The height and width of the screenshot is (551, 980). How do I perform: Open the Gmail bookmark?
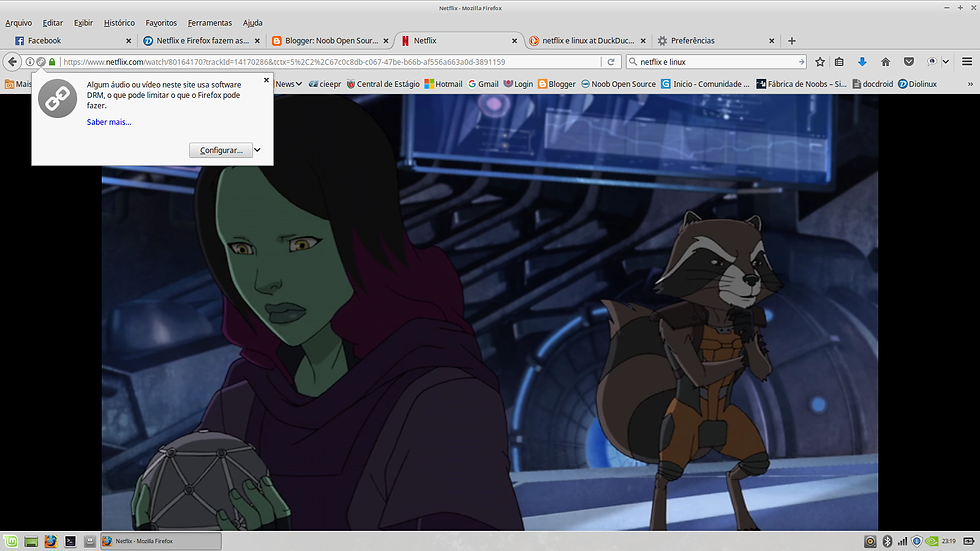click(x=483, y=84)
